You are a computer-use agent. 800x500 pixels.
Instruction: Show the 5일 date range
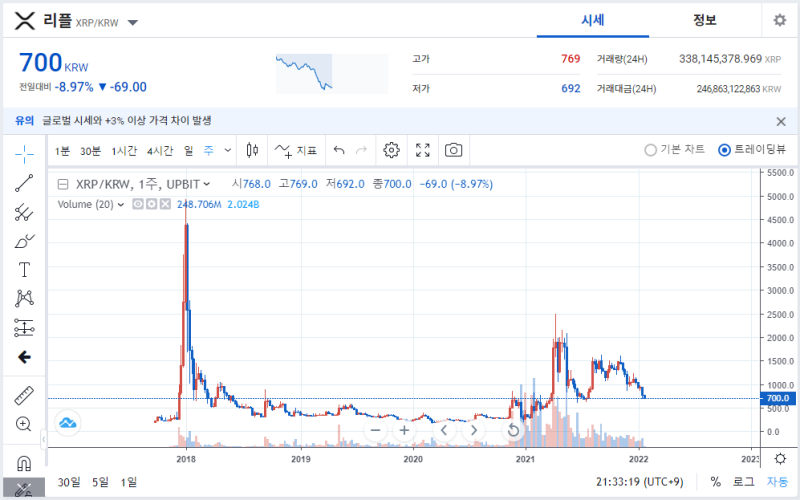[100, 482]
